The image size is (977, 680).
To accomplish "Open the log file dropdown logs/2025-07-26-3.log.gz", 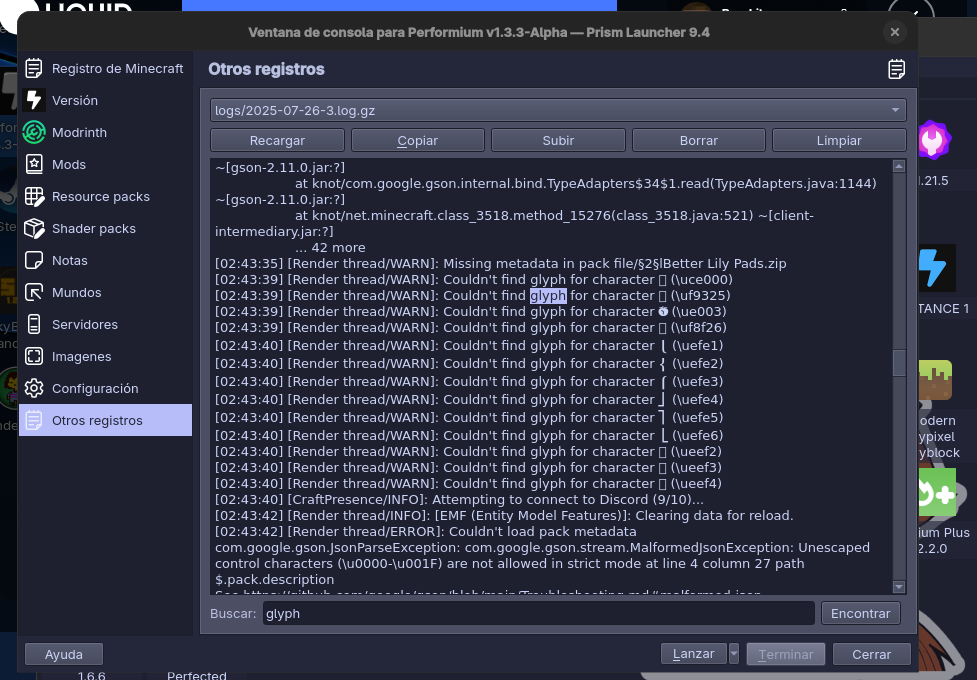I will [x=558, y=110].
